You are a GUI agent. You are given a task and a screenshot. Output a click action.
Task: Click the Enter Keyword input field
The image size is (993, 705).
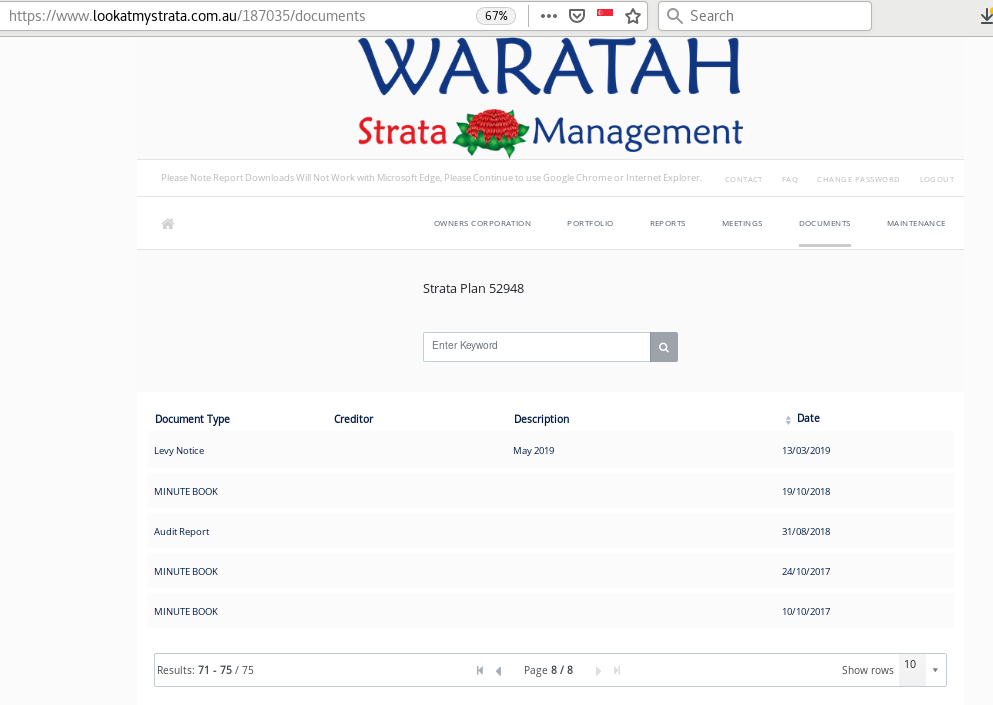536,347
